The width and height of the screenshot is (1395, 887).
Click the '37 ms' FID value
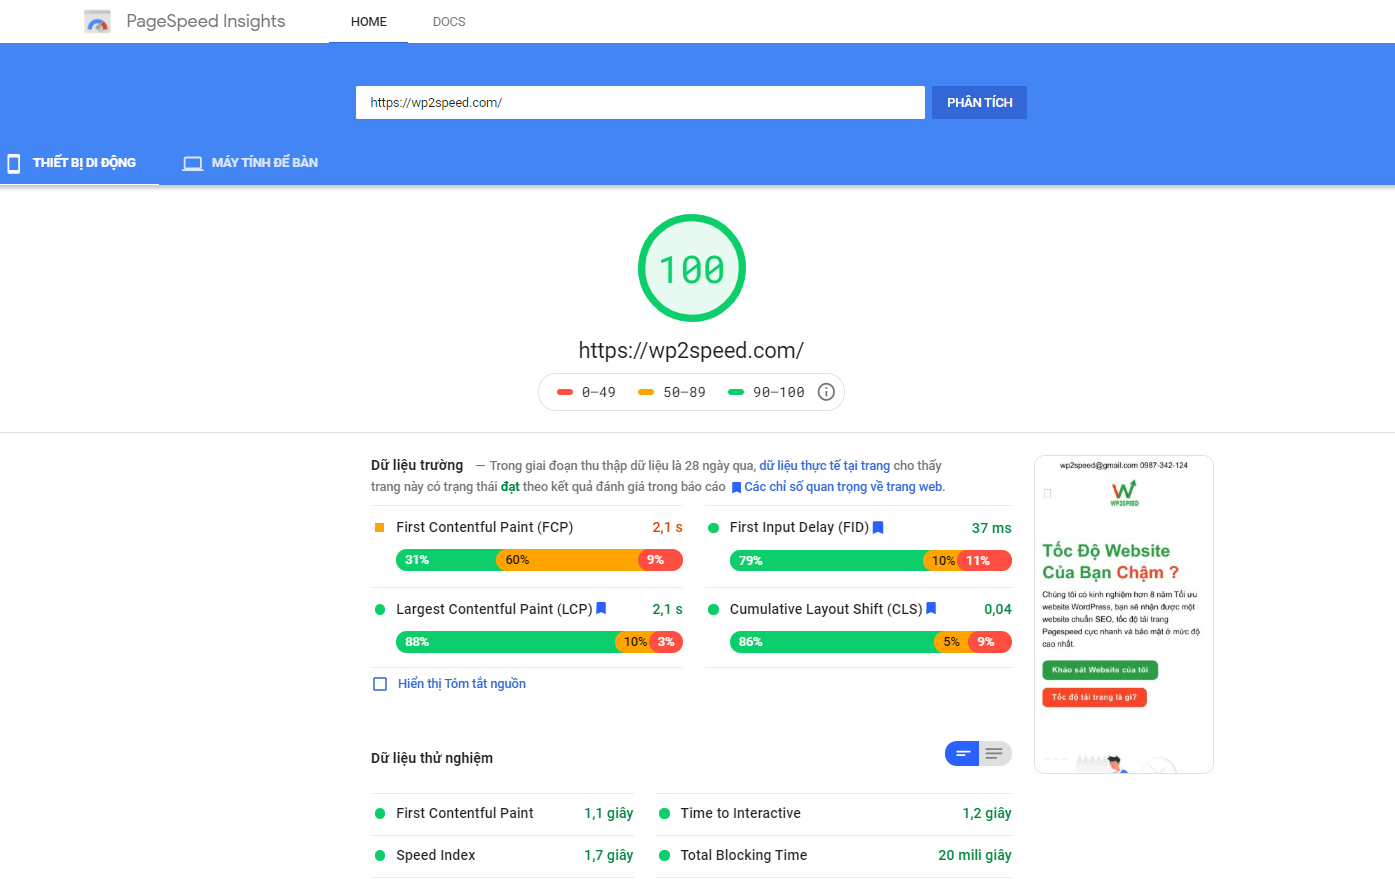pos(992,528)
